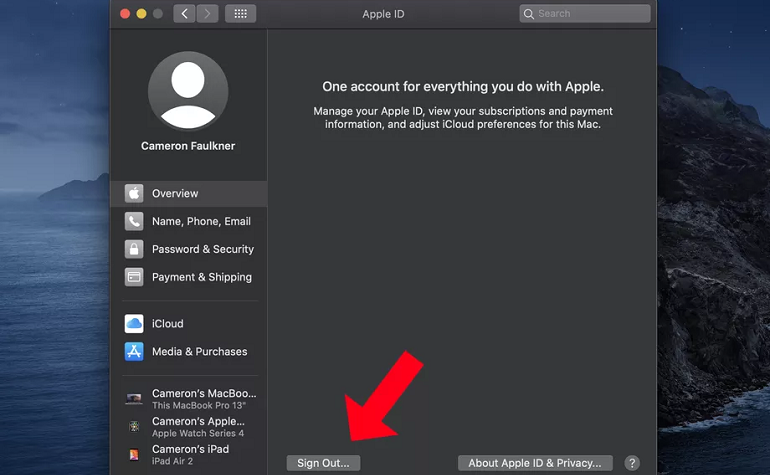Go back with the left chevron
Viewport: 770px width, 475px height.
click(x=184, y=14)
